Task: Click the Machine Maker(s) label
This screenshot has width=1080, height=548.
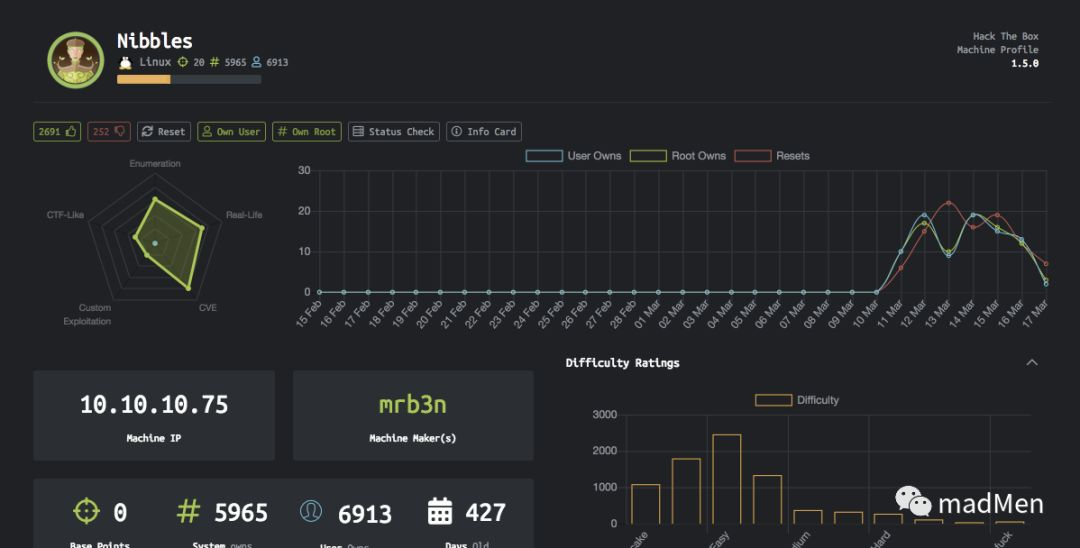Action: point(413,438)
